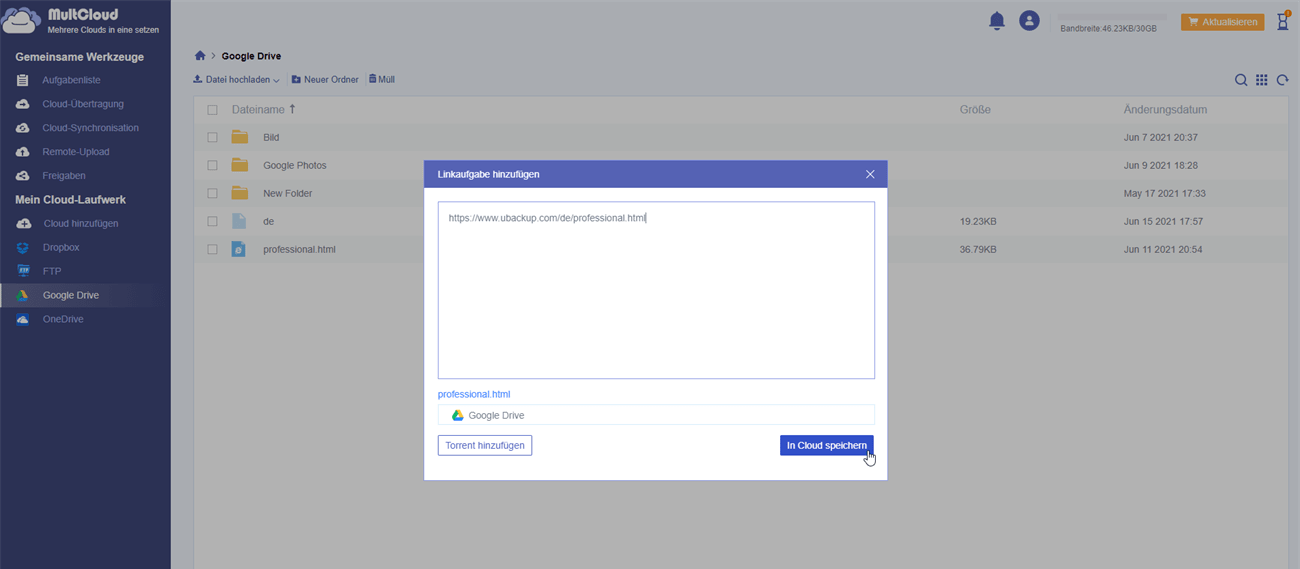Click the 19.23KB size value
The height and width of the screenshot is (569, 1300).
point(979,221)
